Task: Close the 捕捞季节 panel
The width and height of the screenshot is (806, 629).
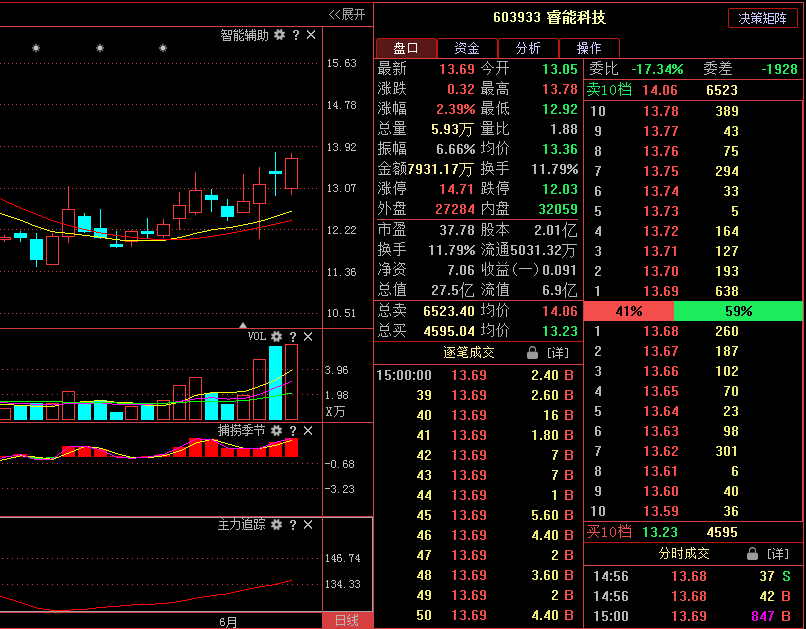Action: coord(307,430)
